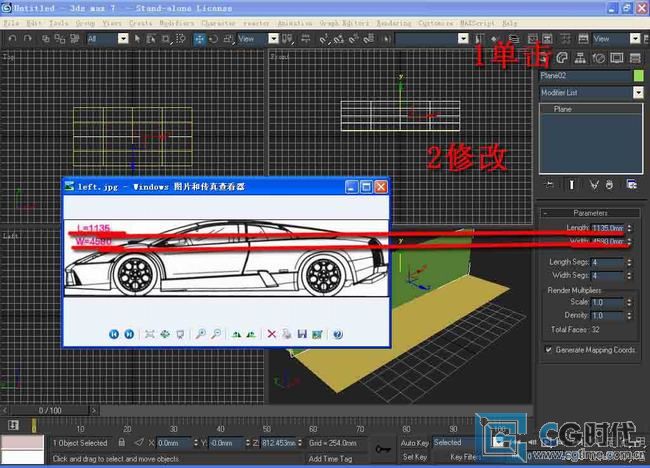This screenshot has width=650, height=468.
Task: Click the Help icon in picture viewer
Action: coord(338,334)
